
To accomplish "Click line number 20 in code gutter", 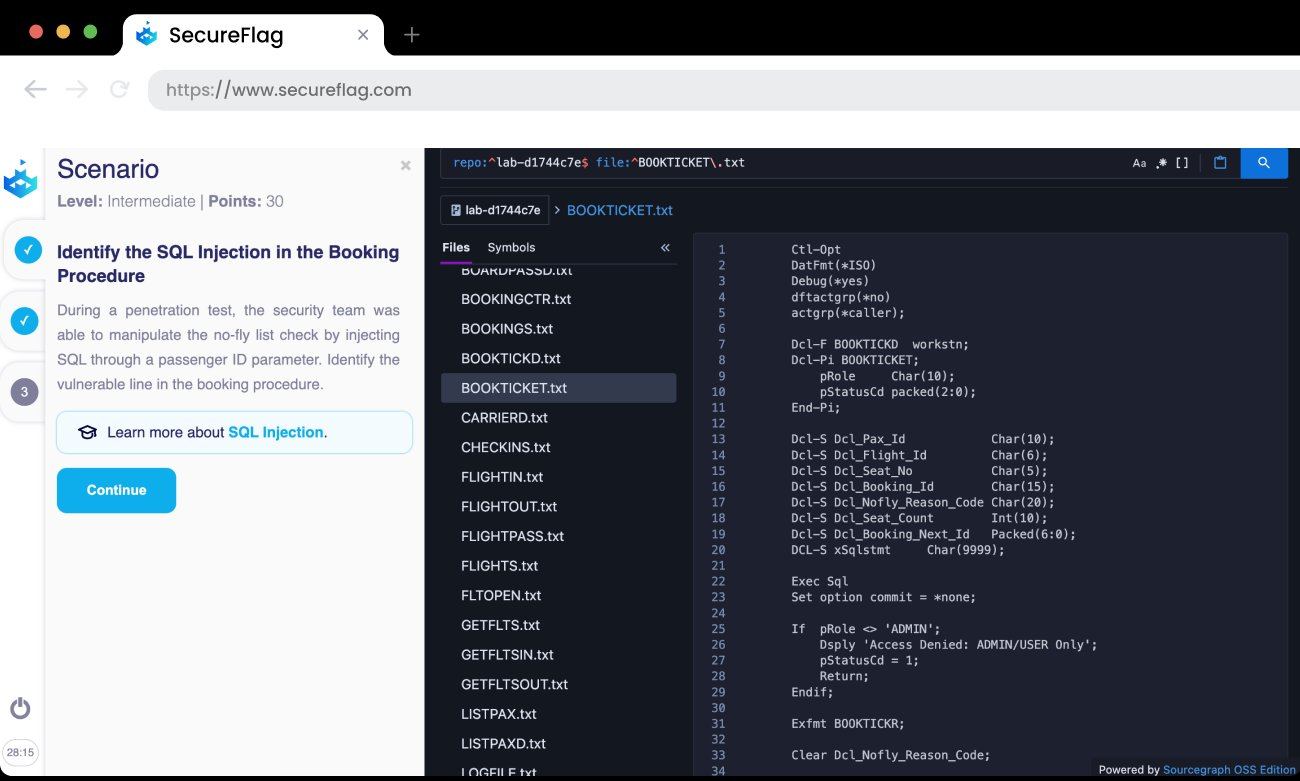I will click(x=718, y=550).
